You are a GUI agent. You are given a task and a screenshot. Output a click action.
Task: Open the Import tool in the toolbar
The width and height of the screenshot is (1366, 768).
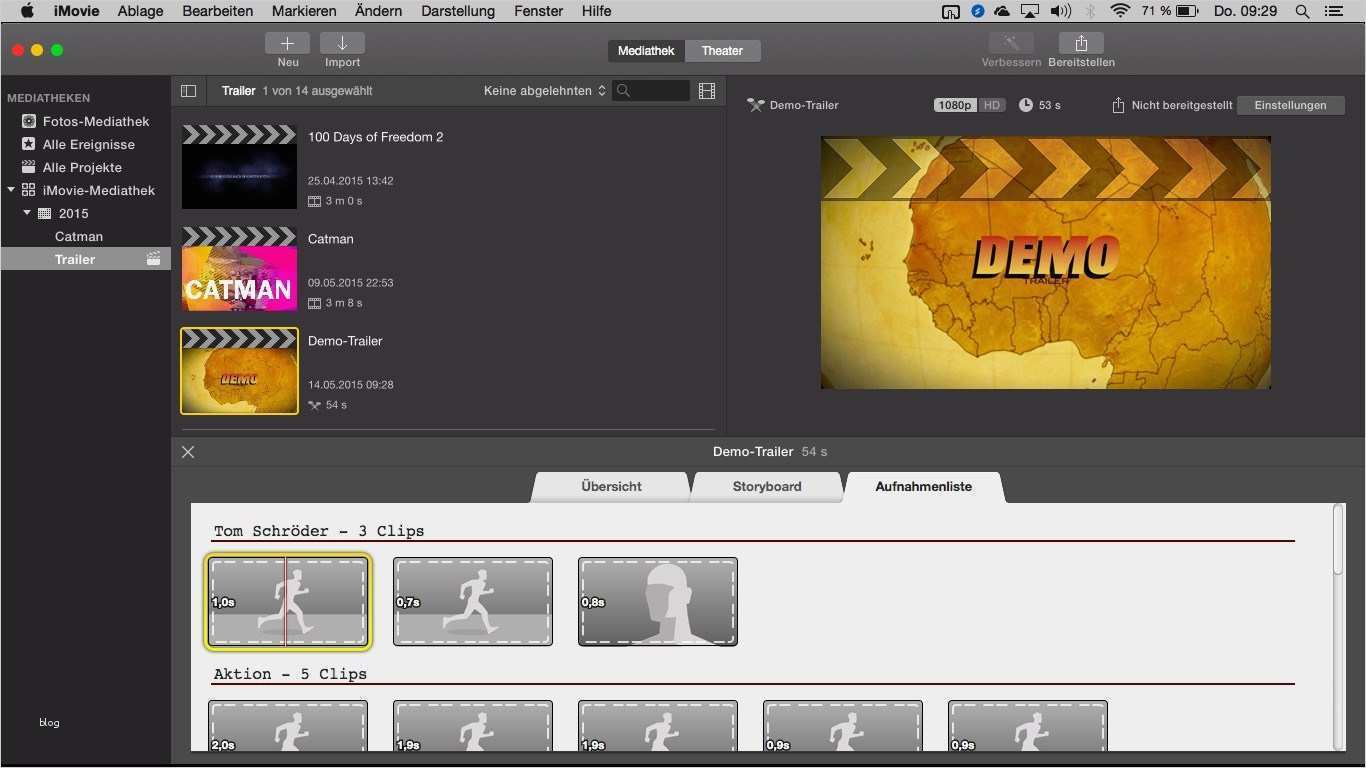342,44
